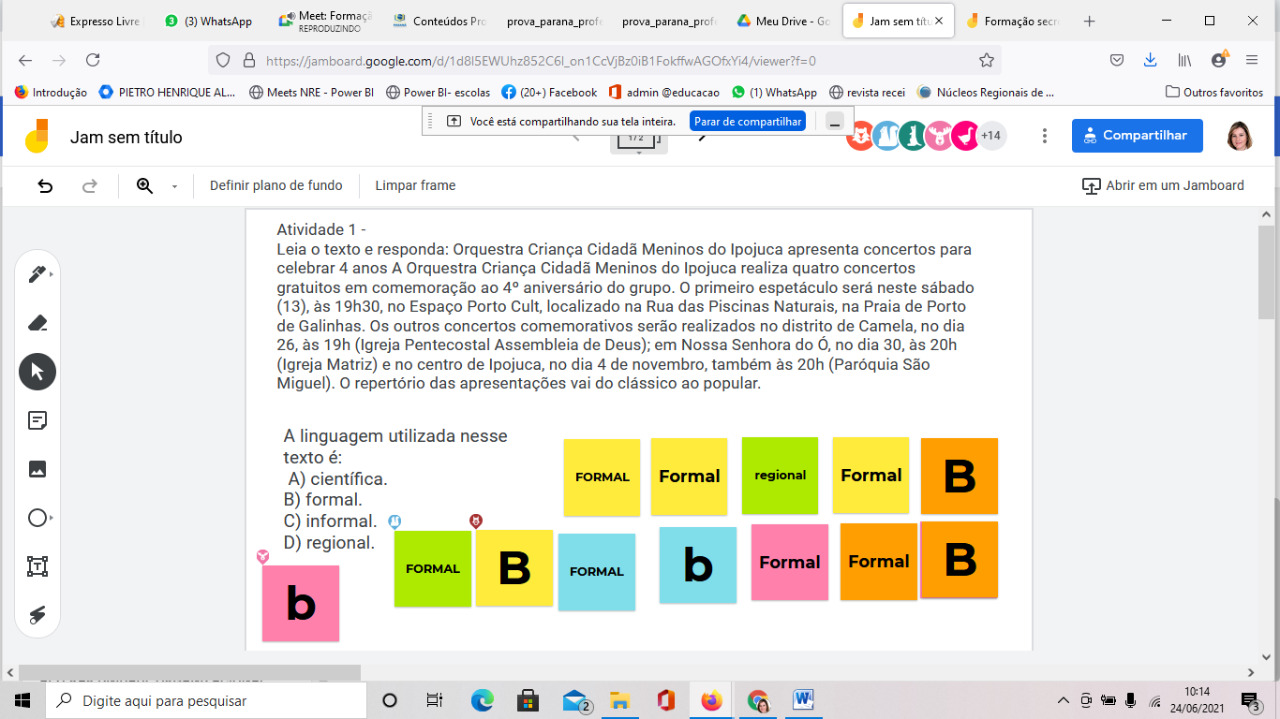Select the Pen drawing tool
Screen dimensions: 1280x719
click(x=38, y=274)
